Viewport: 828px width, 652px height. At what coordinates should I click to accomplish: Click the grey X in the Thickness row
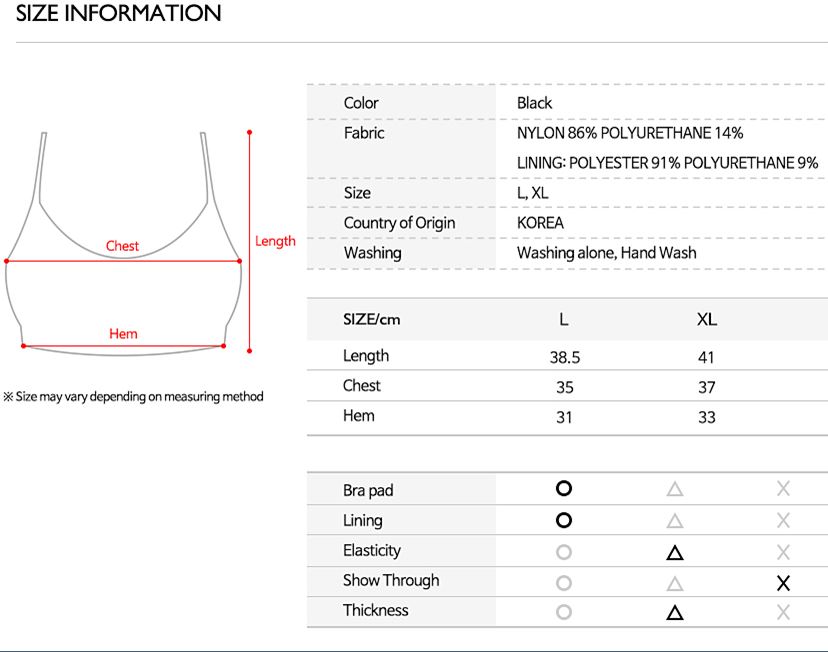pyautogui.click(x=783, y=613)
